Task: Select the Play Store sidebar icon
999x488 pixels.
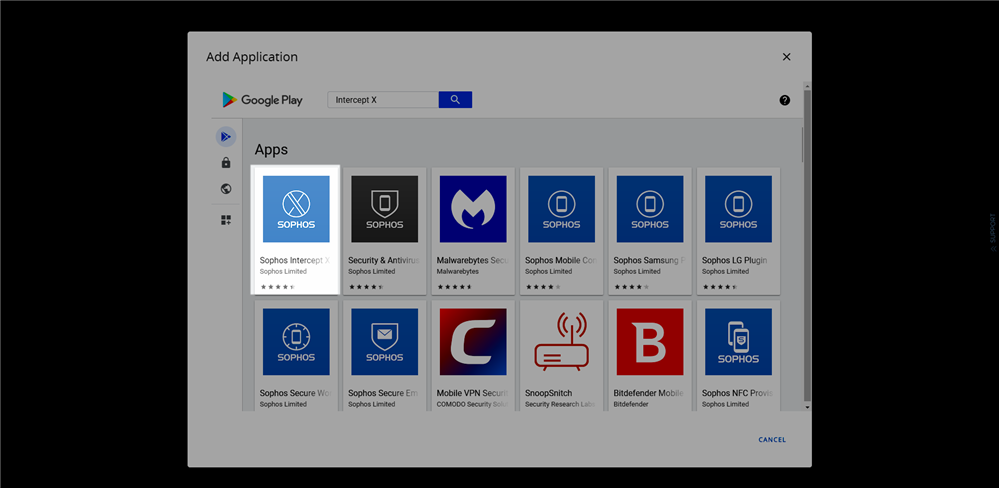Action: click(x=226, y=136)
